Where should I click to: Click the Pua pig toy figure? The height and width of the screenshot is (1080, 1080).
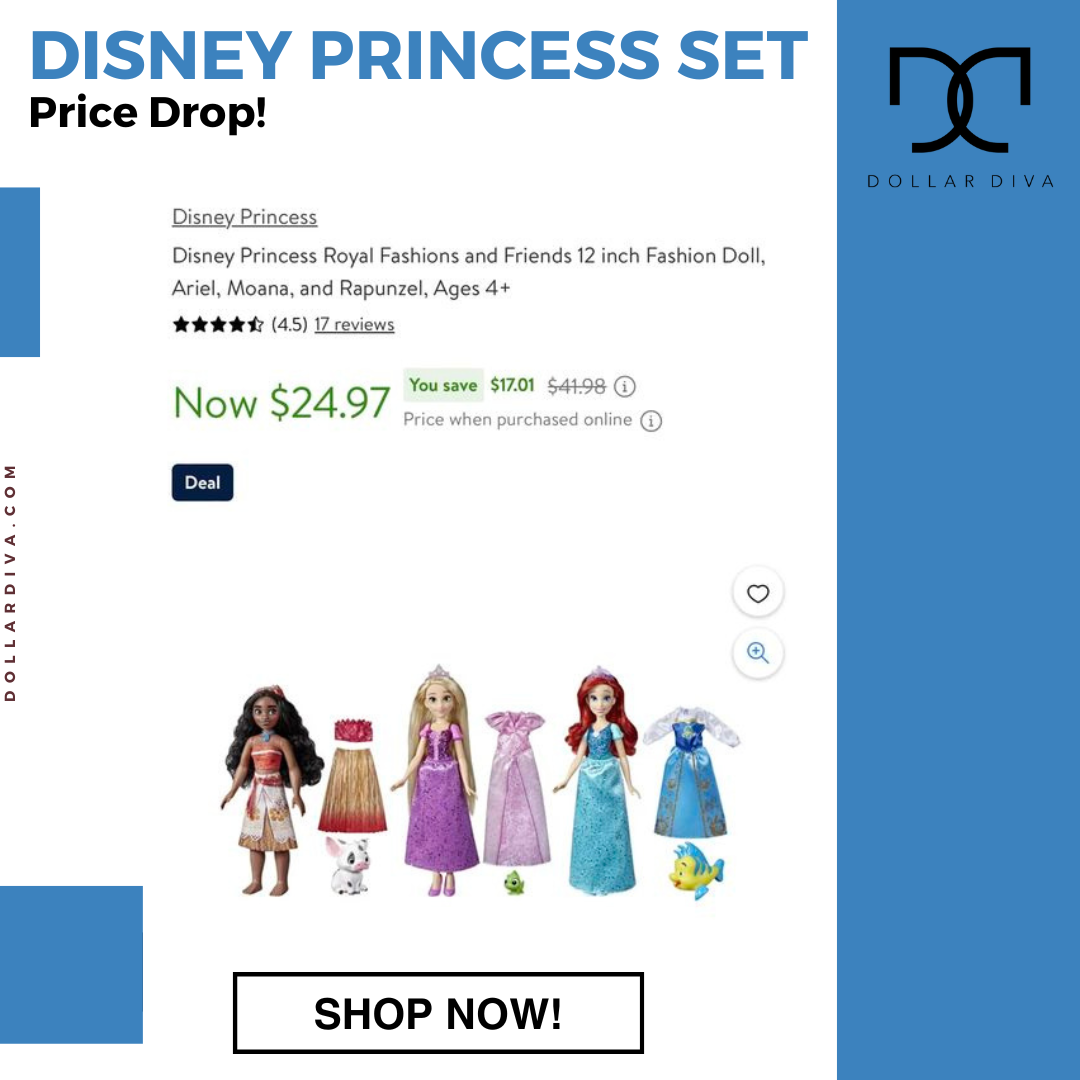tap(349, 865)
